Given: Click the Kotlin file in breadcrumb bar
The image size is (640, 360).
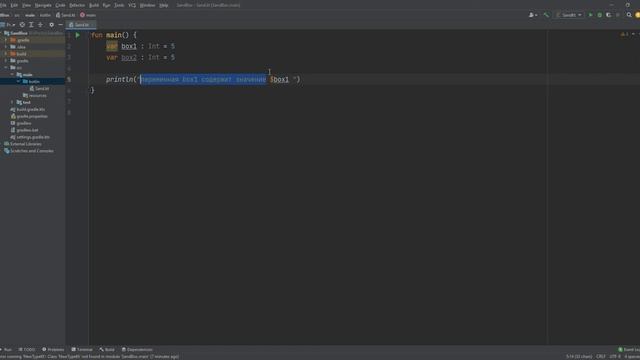Looking at the screenshot, I should (x=66, y=15).
